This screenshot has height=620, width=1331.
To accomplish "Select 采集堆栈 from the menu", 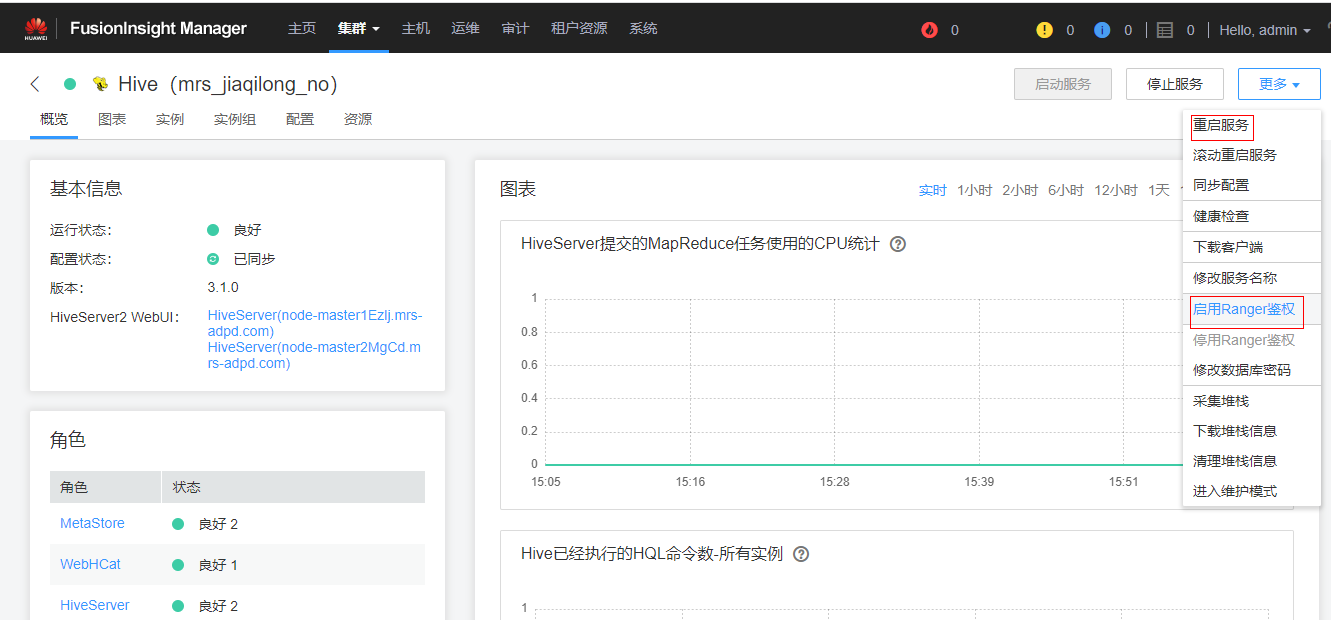I will pos(1221,401).
